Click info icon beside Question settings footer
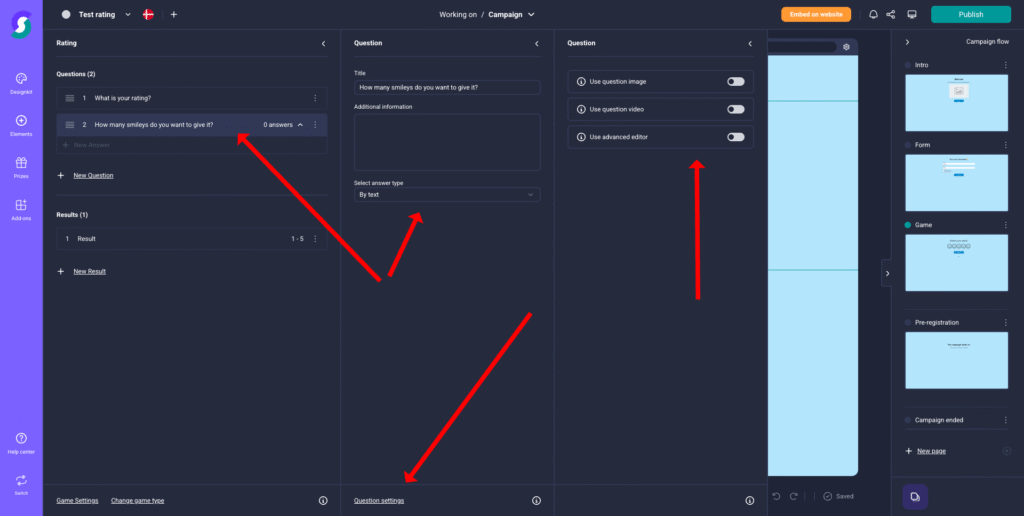 click(x=536, y=500)
